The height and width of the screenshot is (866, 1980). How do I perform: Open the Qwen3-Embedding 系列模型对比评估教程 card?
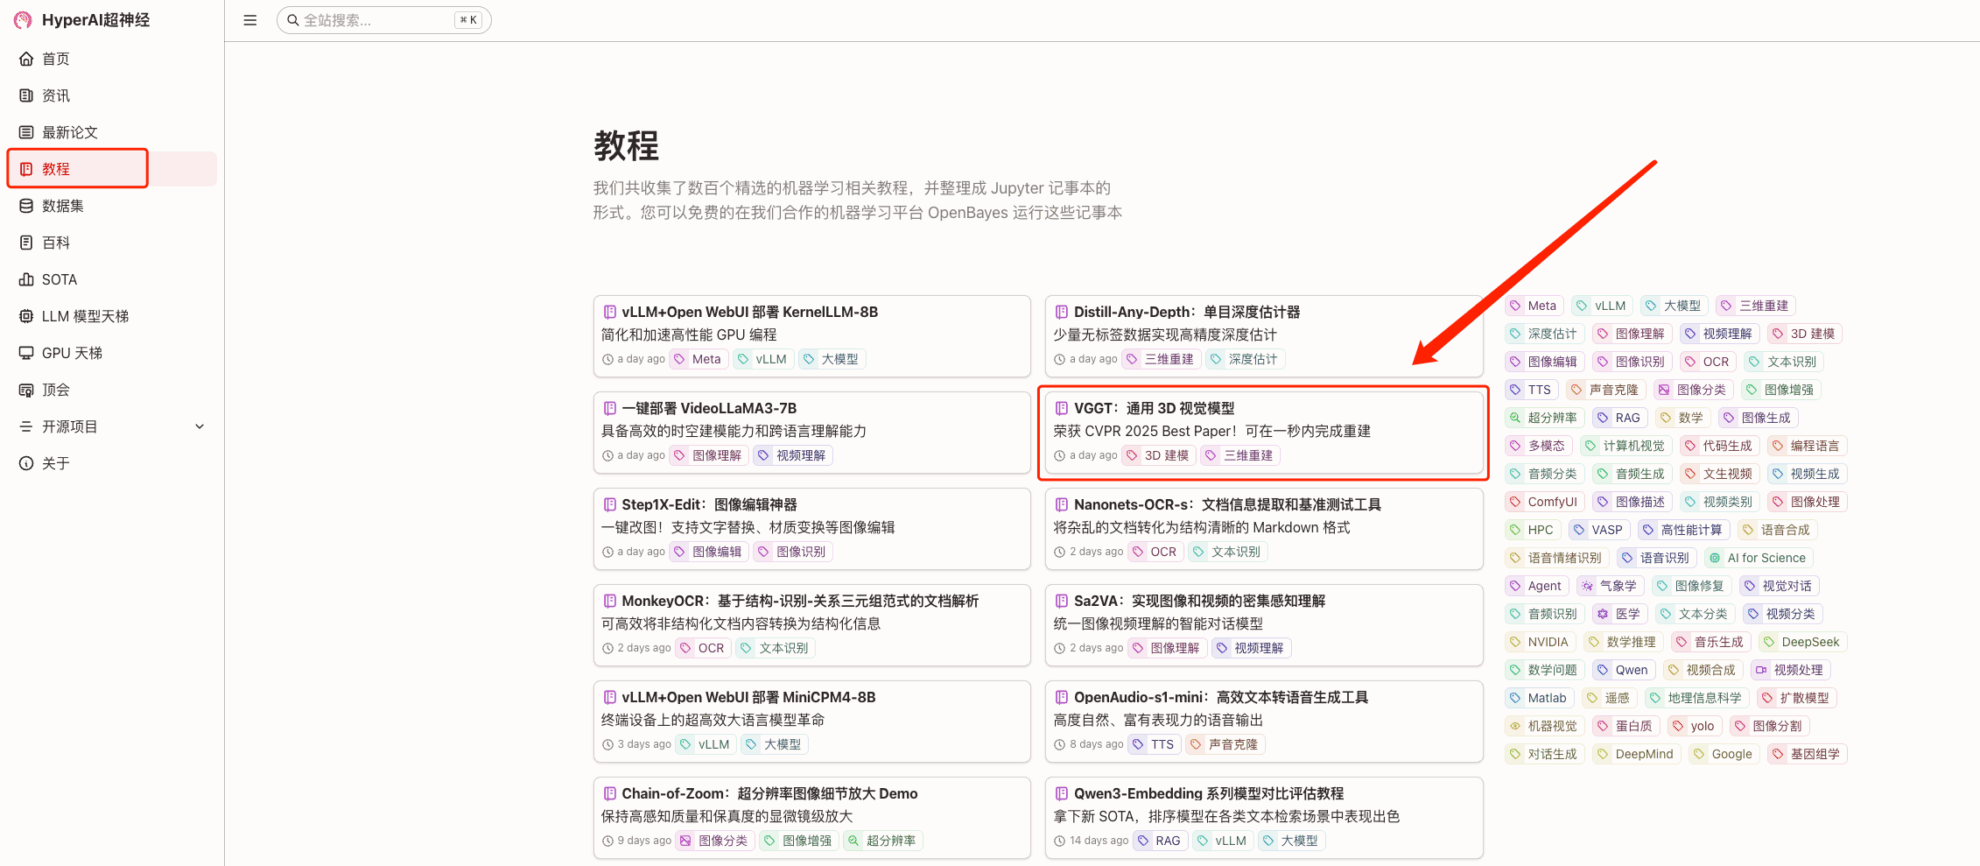(1208, 794)
